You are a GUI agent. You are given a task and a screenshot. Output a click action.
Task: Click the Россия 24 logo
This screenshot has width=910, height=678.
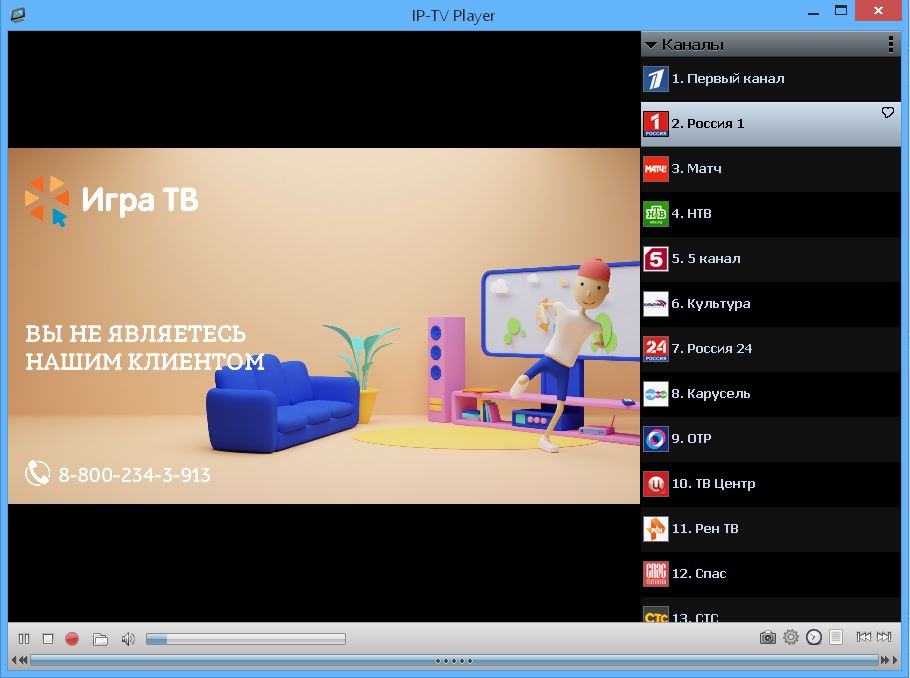[656, 349]
